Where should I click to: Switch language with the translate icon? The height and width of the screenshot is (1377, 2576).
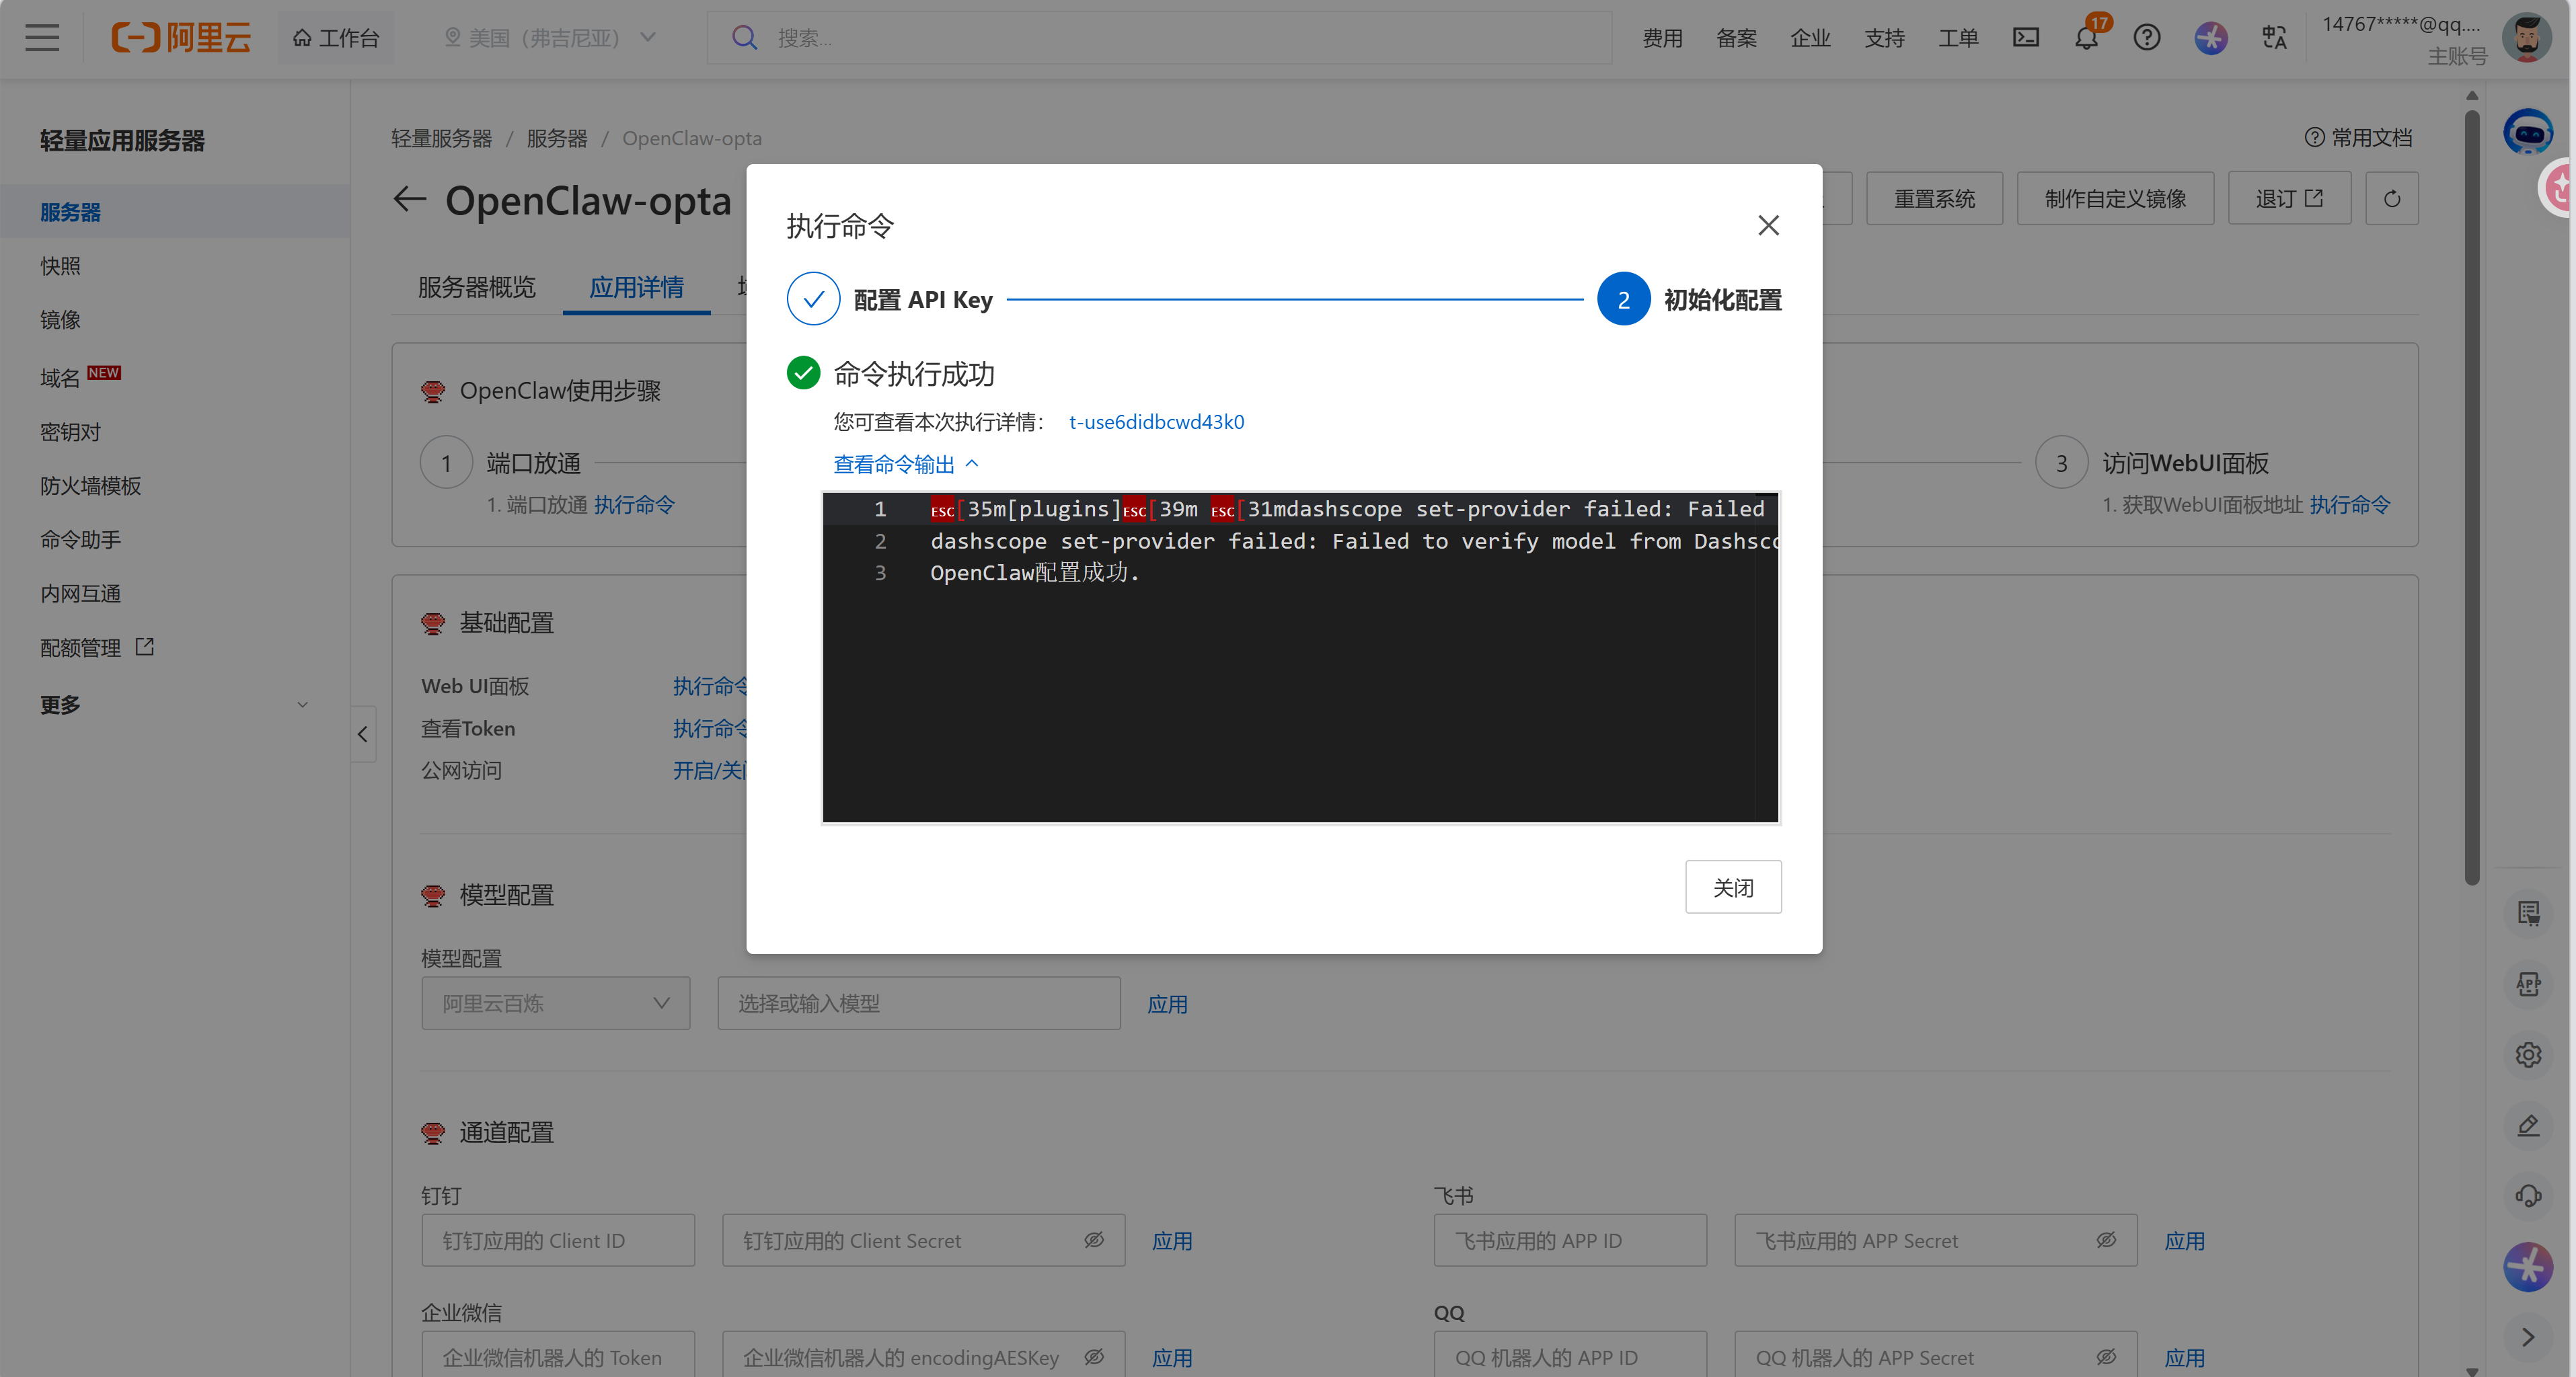click(2274, 38)
